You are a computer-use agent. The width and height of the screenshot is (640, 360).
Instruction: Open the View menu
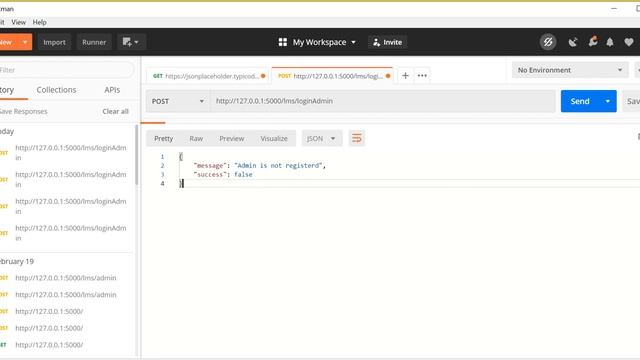click(18, 22)
